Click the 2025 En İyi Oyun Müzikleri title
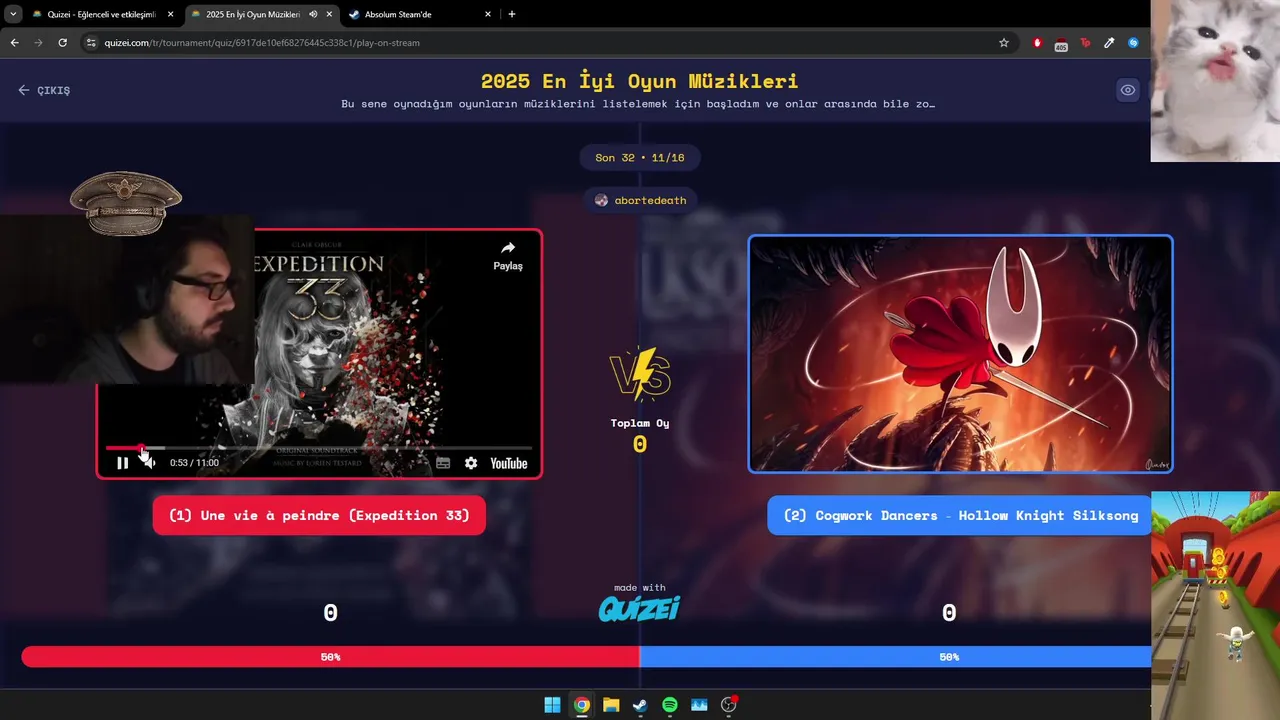1280x720 pixels. pyautogui.click(x=640, y=81)
